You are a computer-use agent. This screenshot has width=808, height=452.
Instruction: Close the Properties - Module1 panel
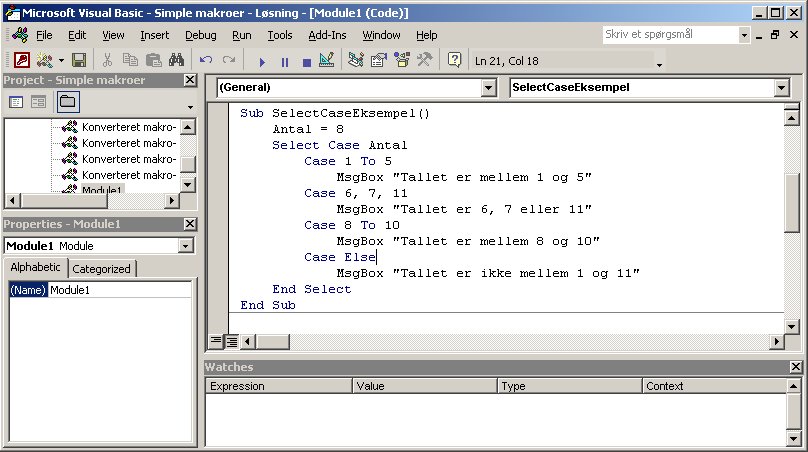tap(190, 224)
